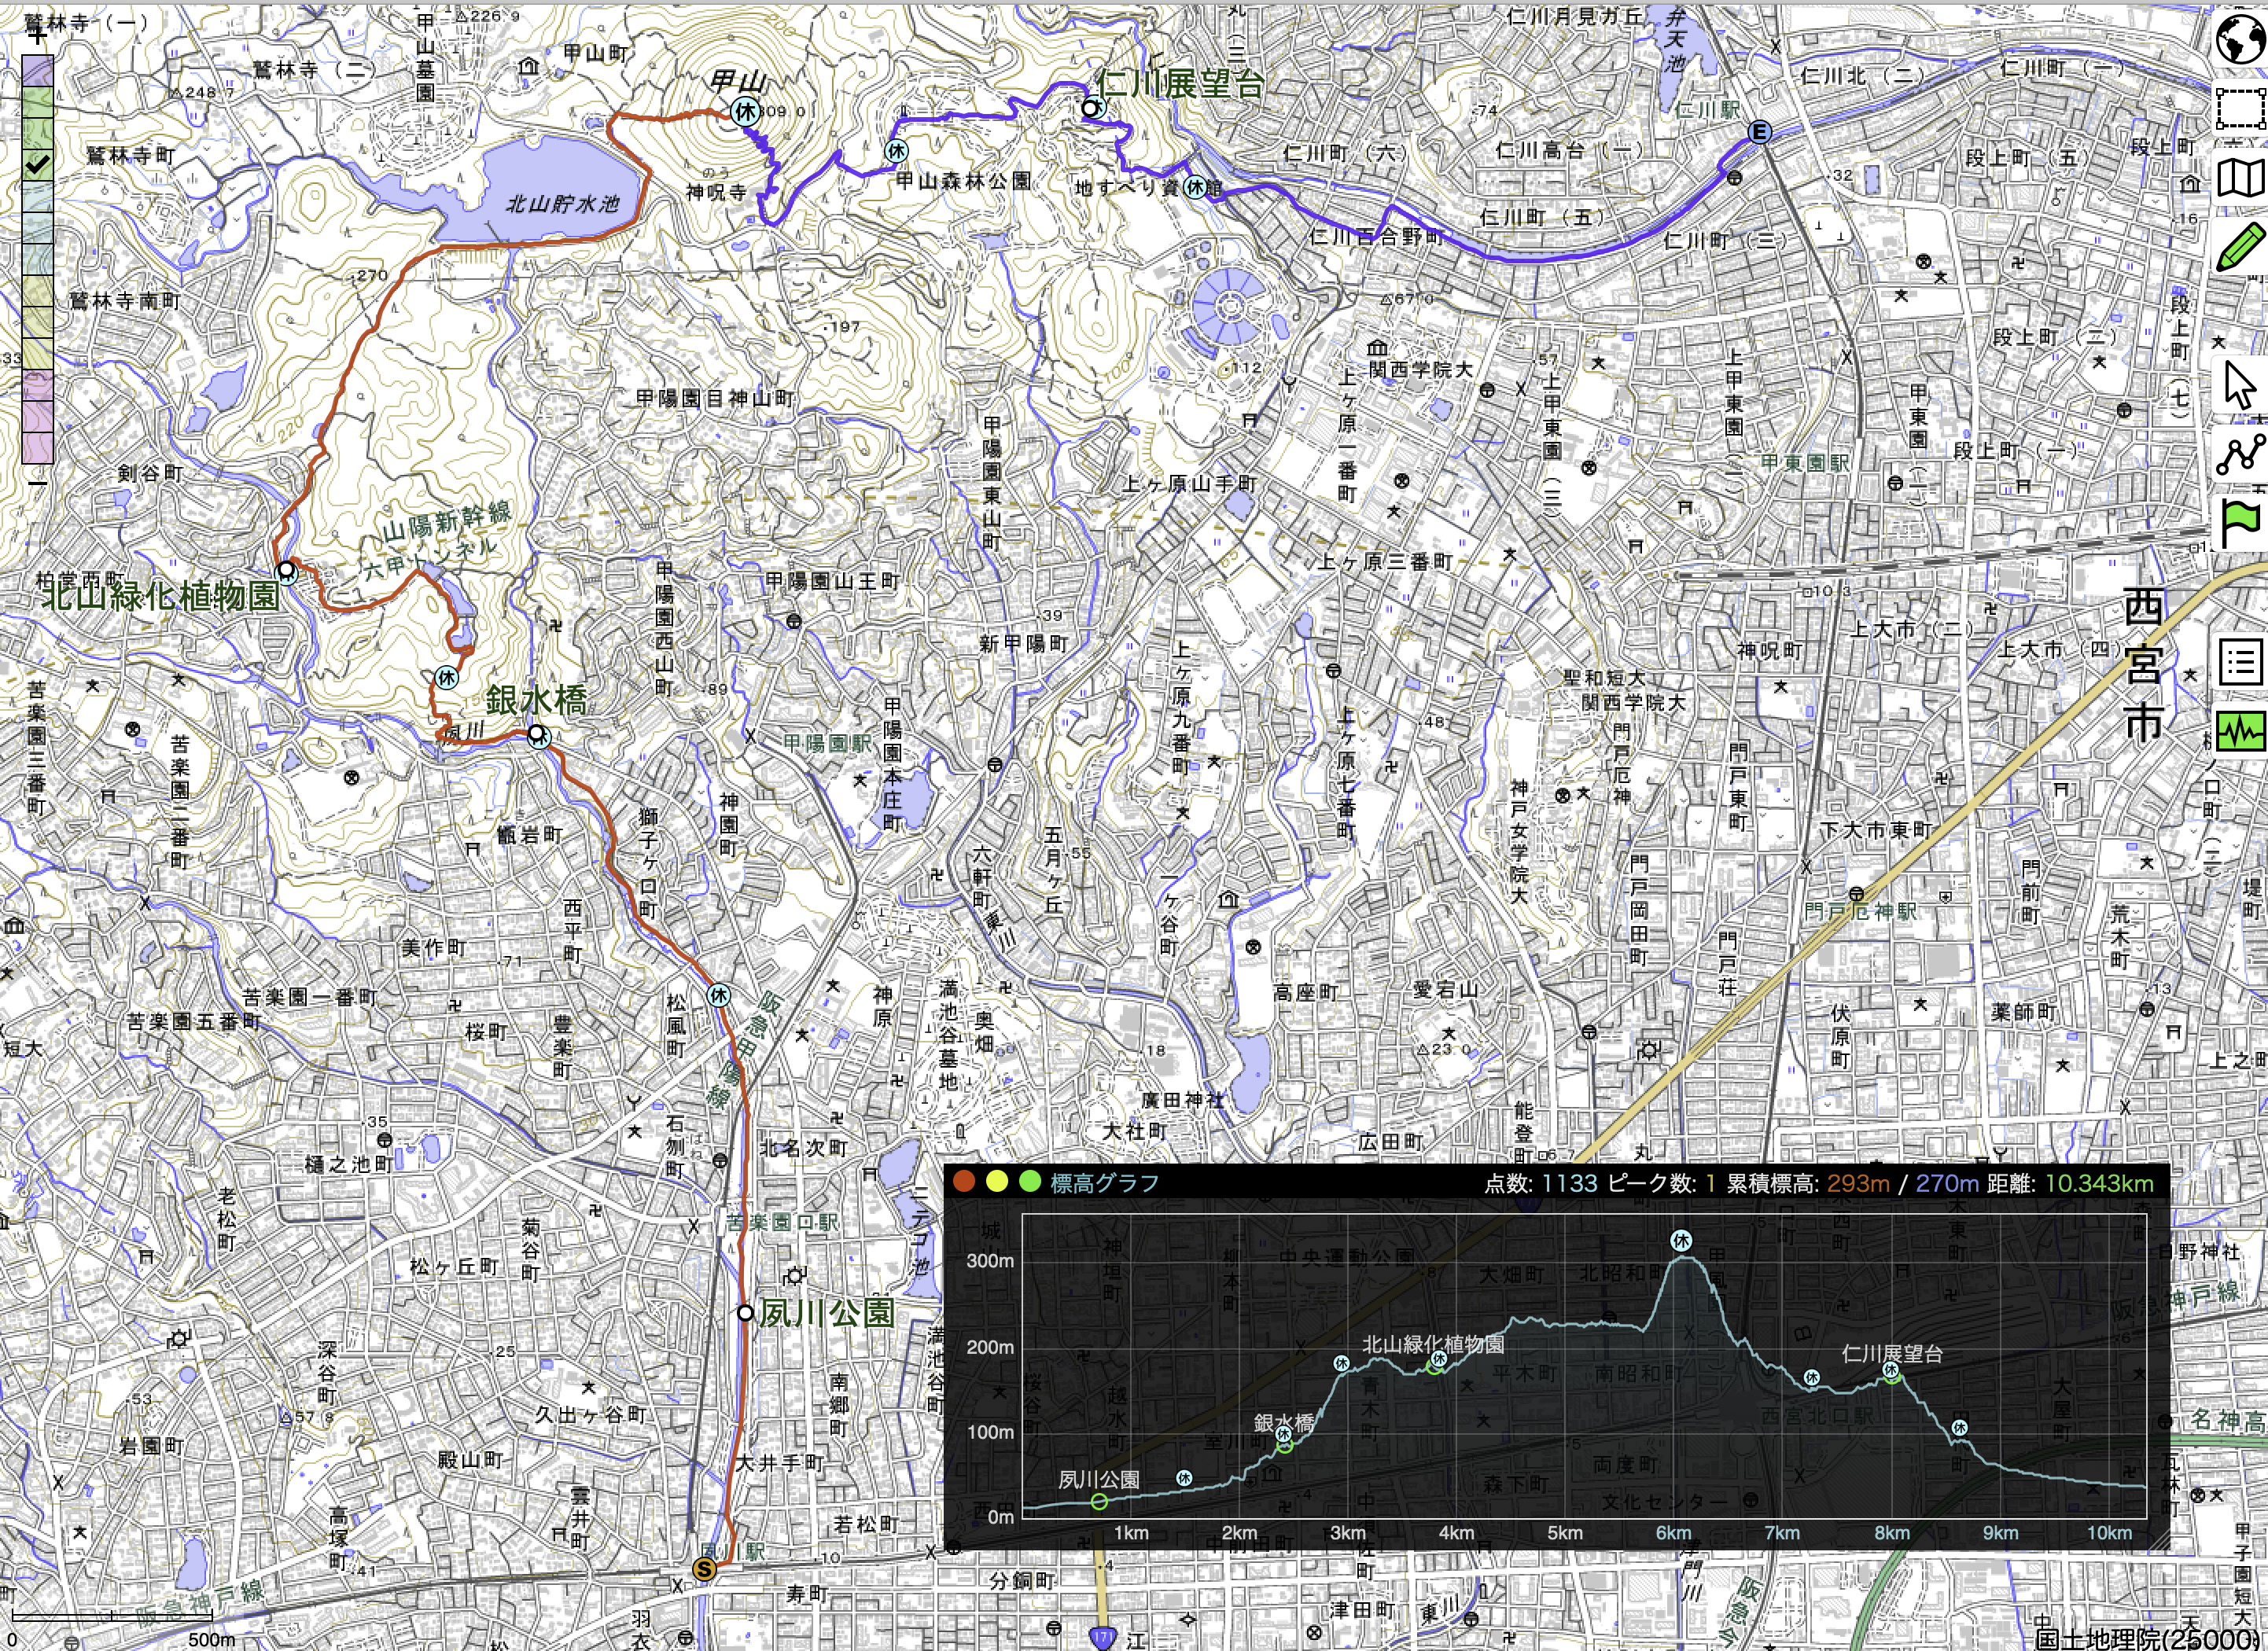
Task: Open the list view icon
Action: click(x=2241, y=662)
